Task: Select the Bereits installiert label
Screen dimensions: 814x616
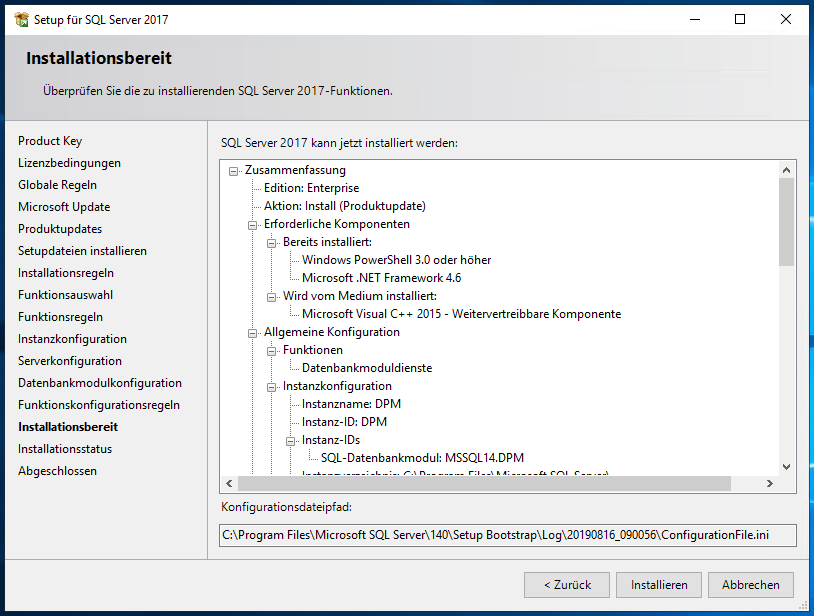Action: point(327,242)
